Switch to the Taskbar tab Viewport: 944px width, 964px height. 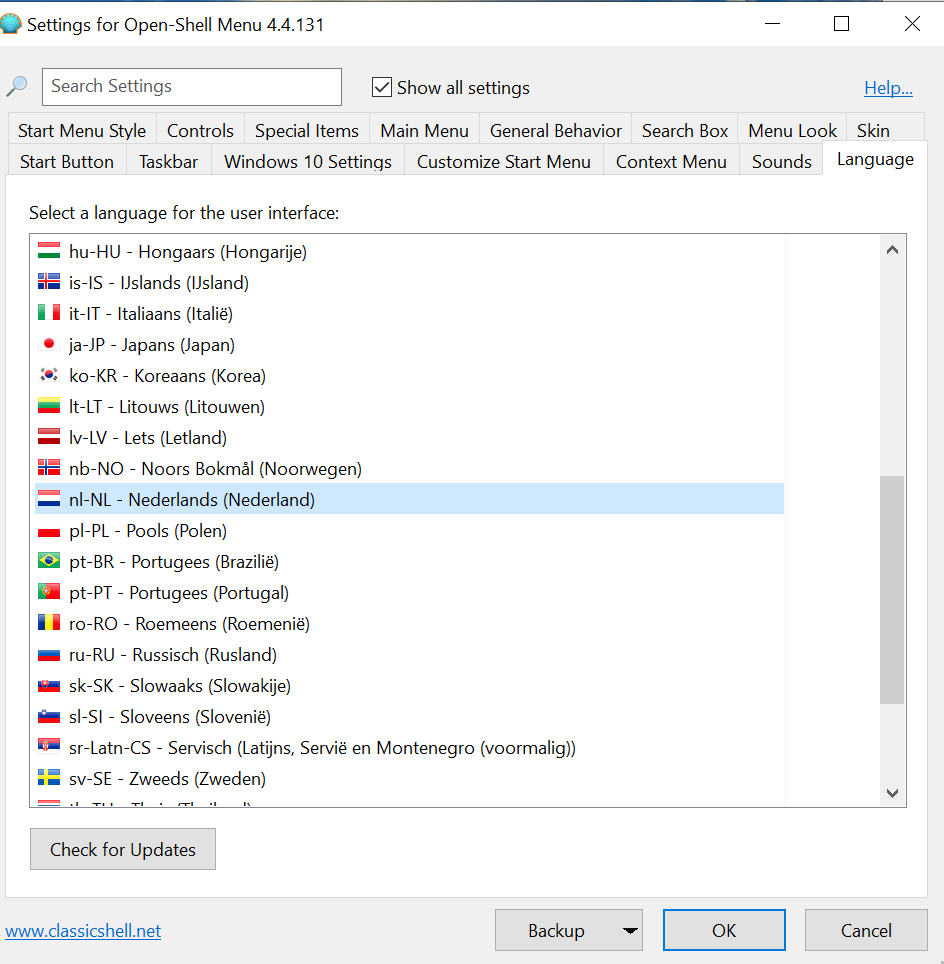point(169,161)
